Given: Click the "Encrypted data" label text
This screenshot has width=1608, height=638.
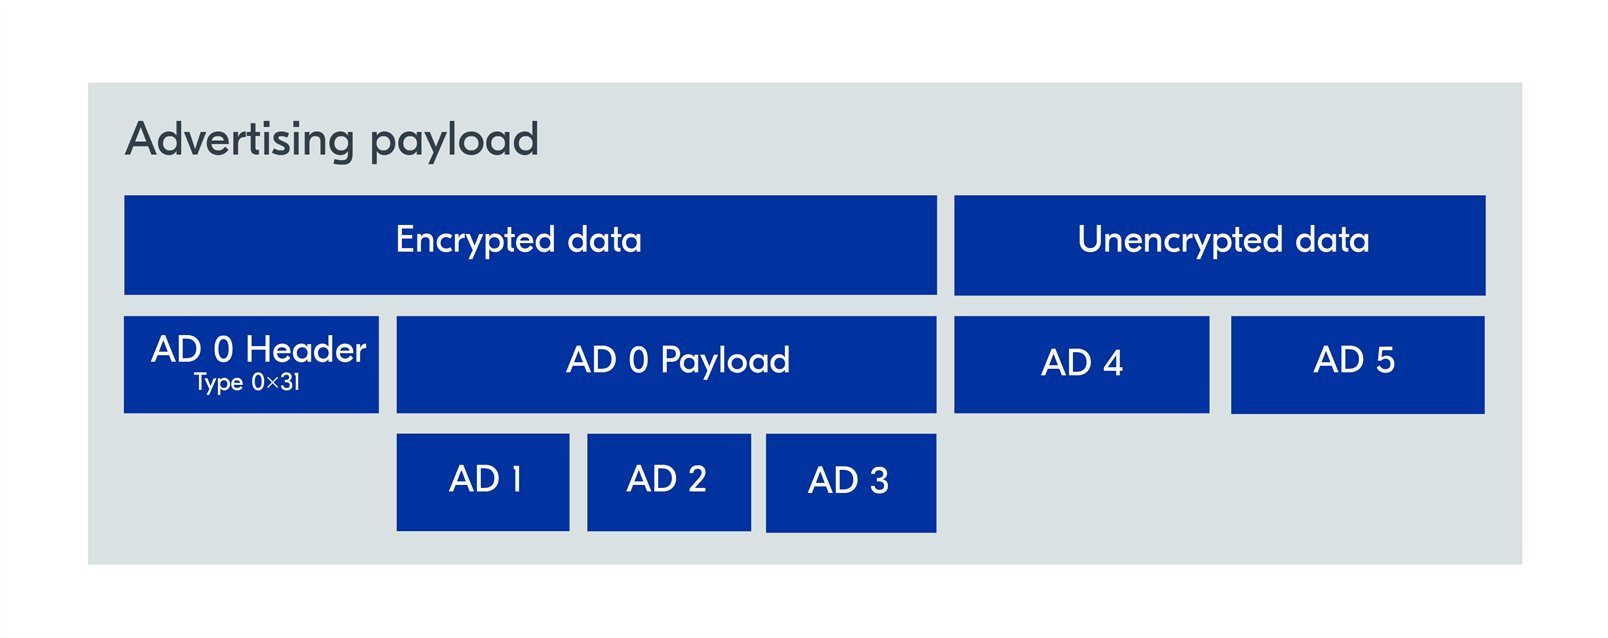Looking at the screenshot, I should pos(518,240).
